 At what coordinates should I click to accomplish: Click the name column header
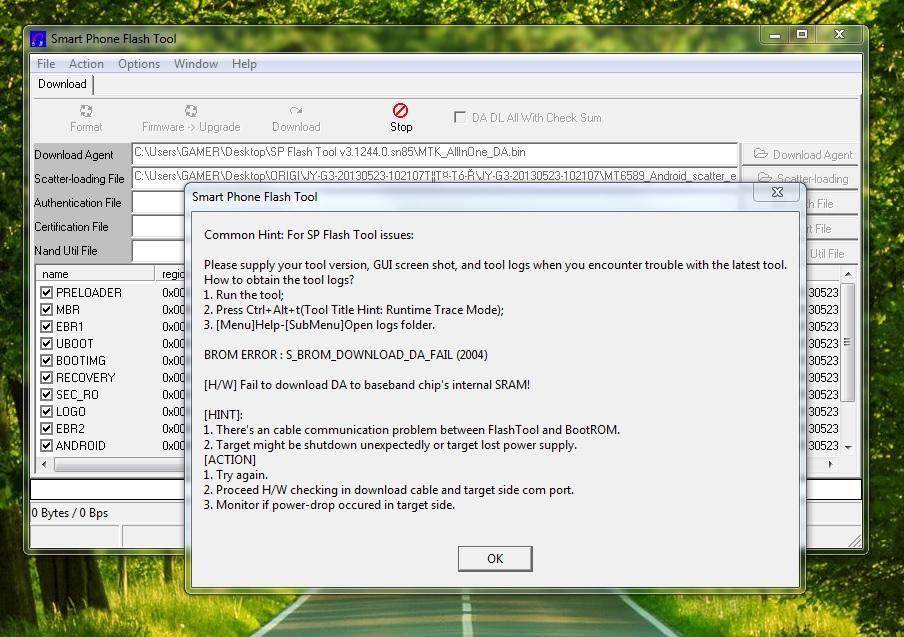(95, 274)
